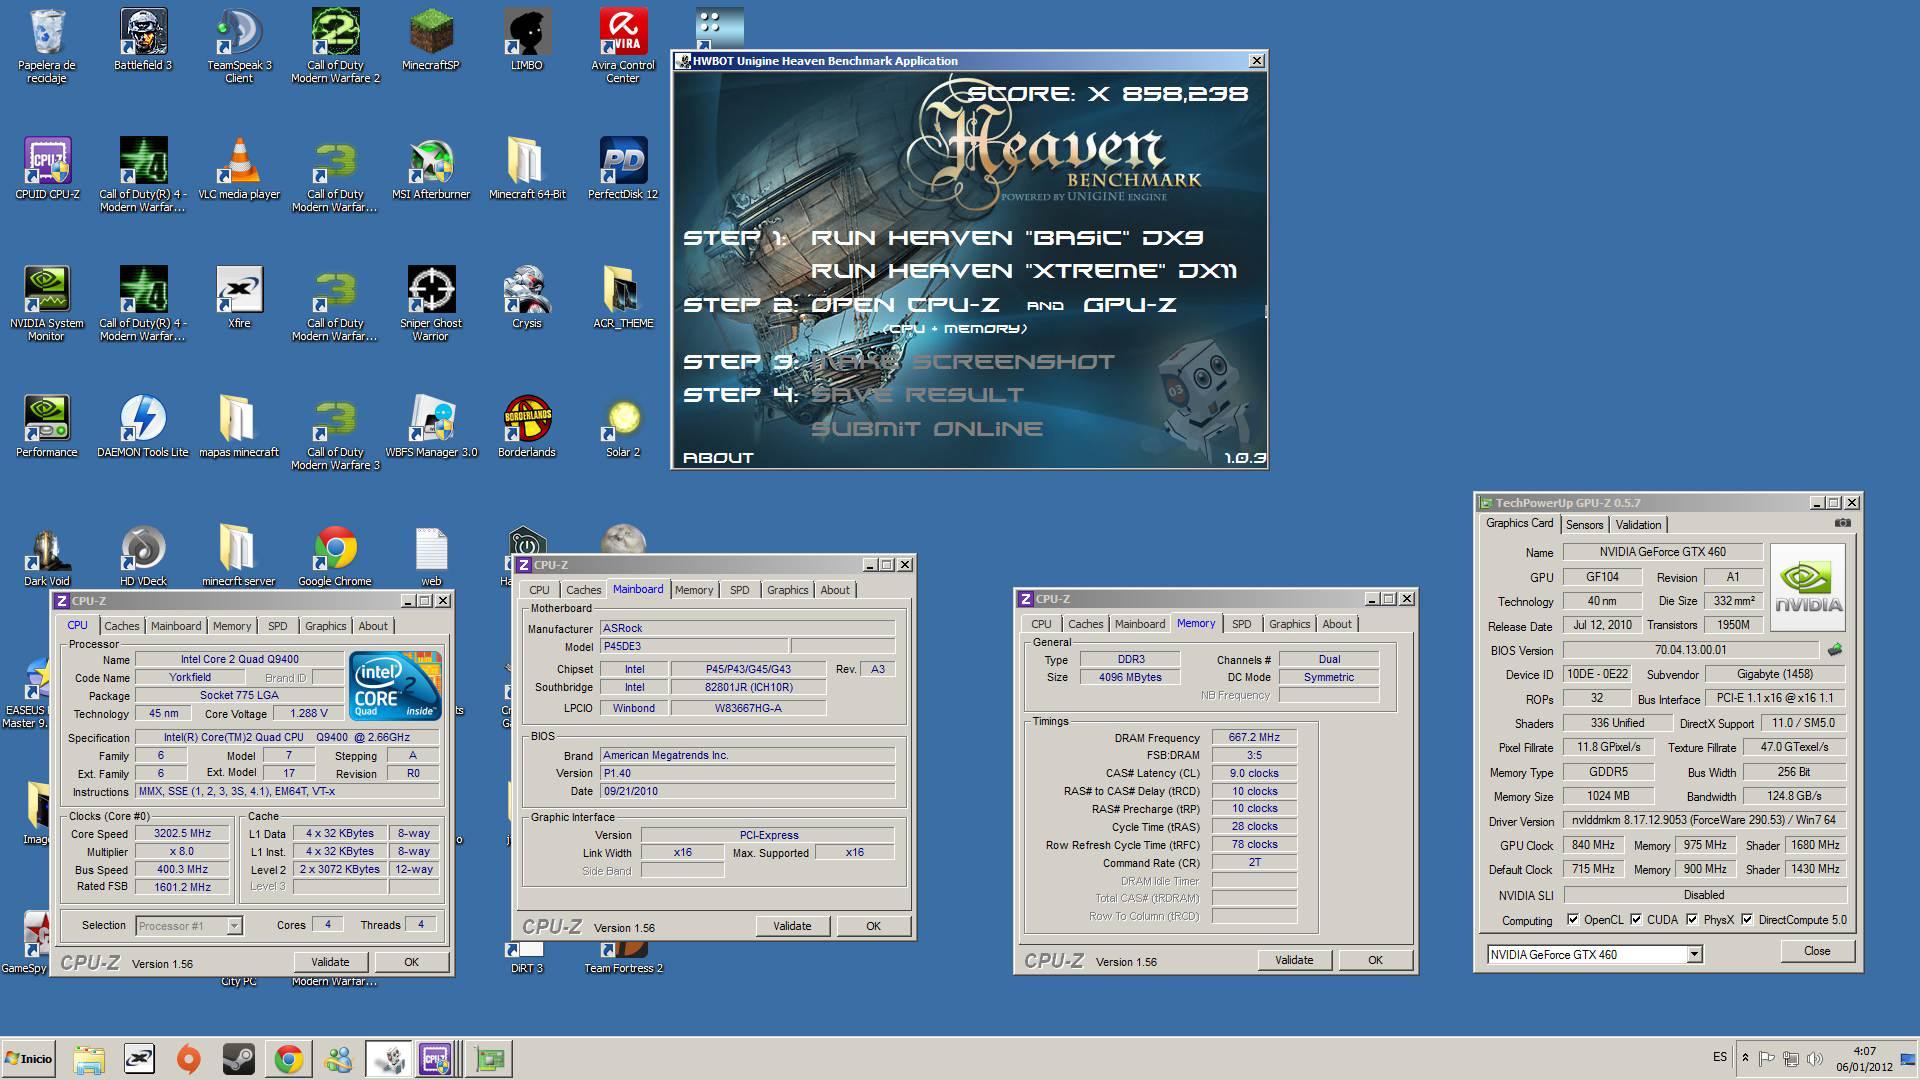Click SAVE RESULT in Heaven app
The image size is (1920, 1080).
(917, 395)
